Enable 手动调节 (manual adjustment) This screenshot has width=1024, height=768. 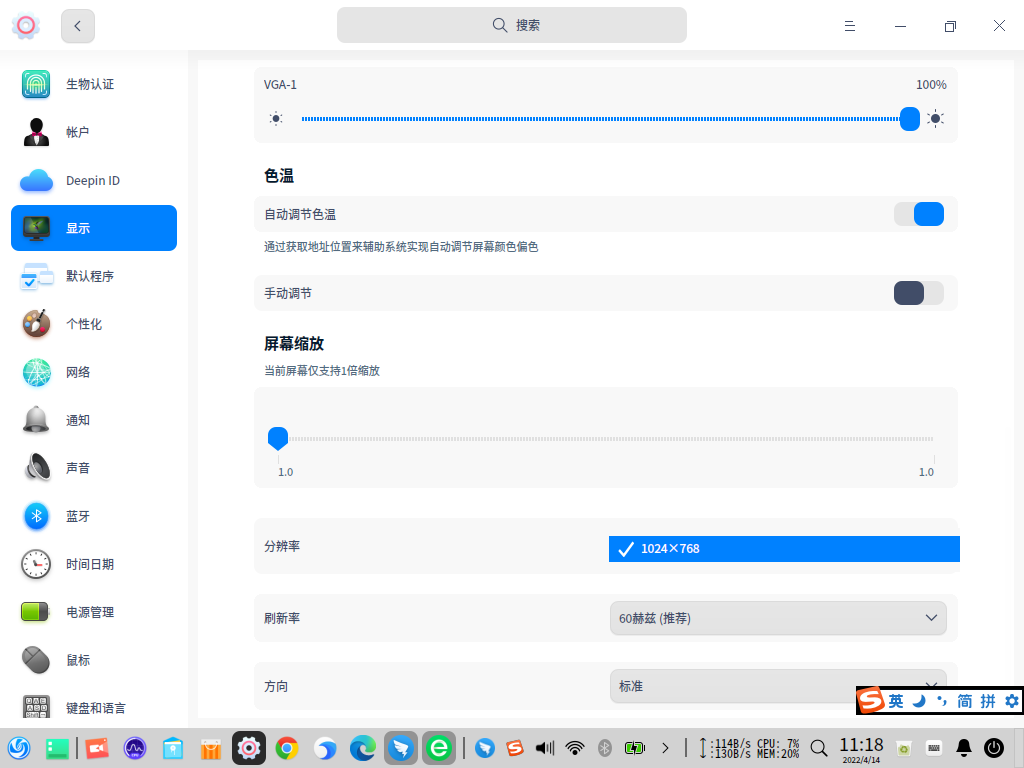(x=918, y=293)
